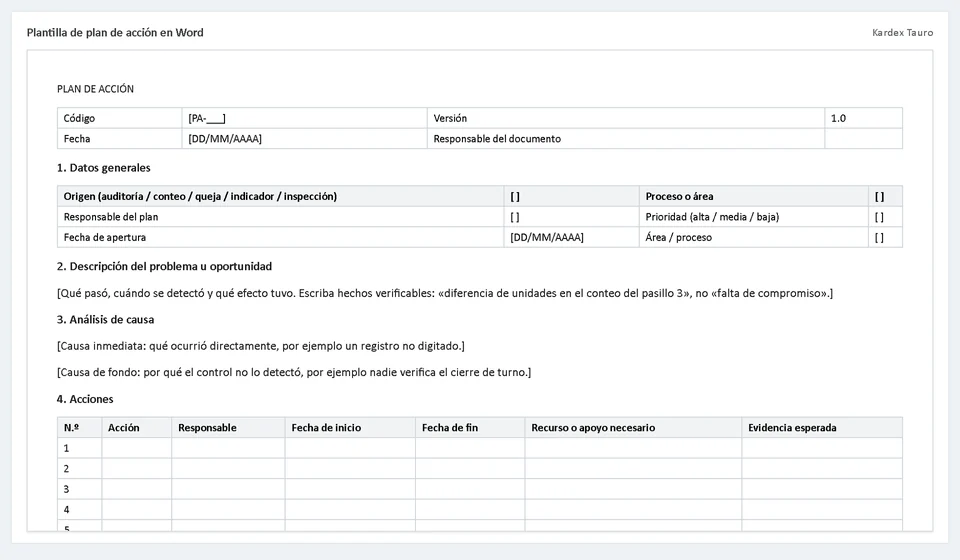This screenshot has width=960, height=560.
Task: Click the 'Responsable del documento' cell
Action: point(626,138)
